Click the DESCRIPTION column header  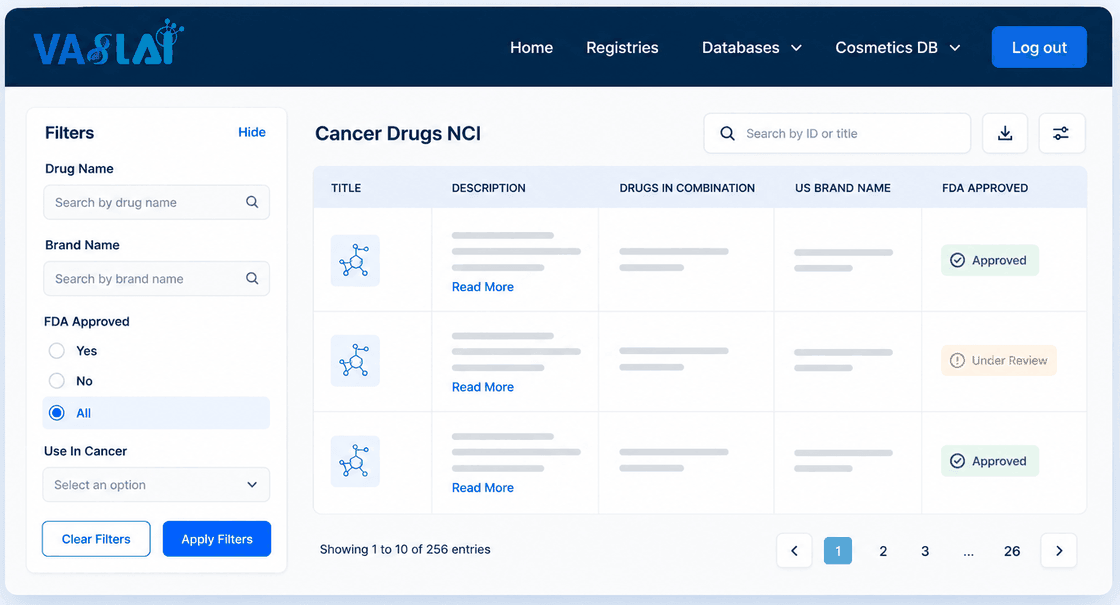coord(489,188)
